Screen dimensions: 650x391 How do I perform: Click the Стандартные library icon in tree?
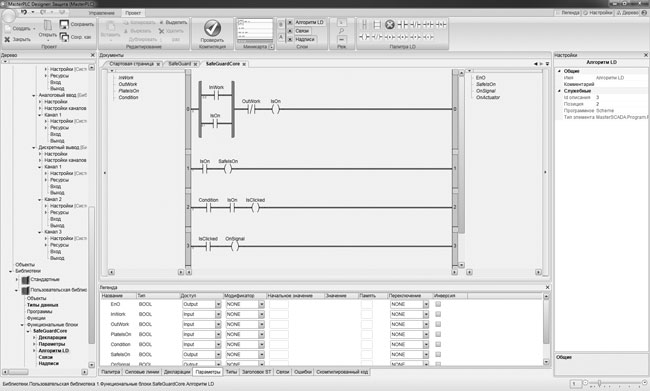[x=25, y=280]
